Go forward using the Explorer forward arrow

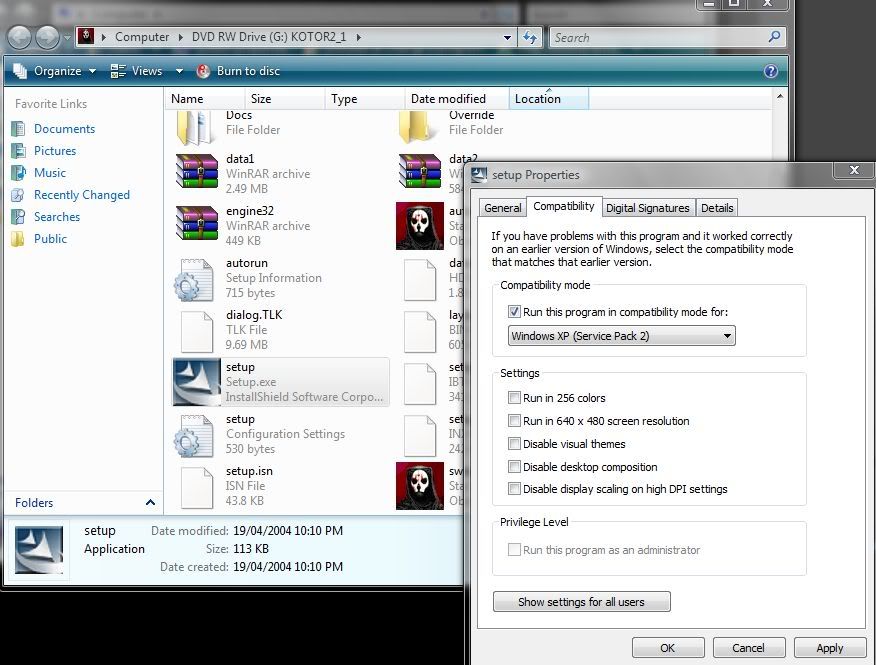pyautogui.click(x=47, y=37)
